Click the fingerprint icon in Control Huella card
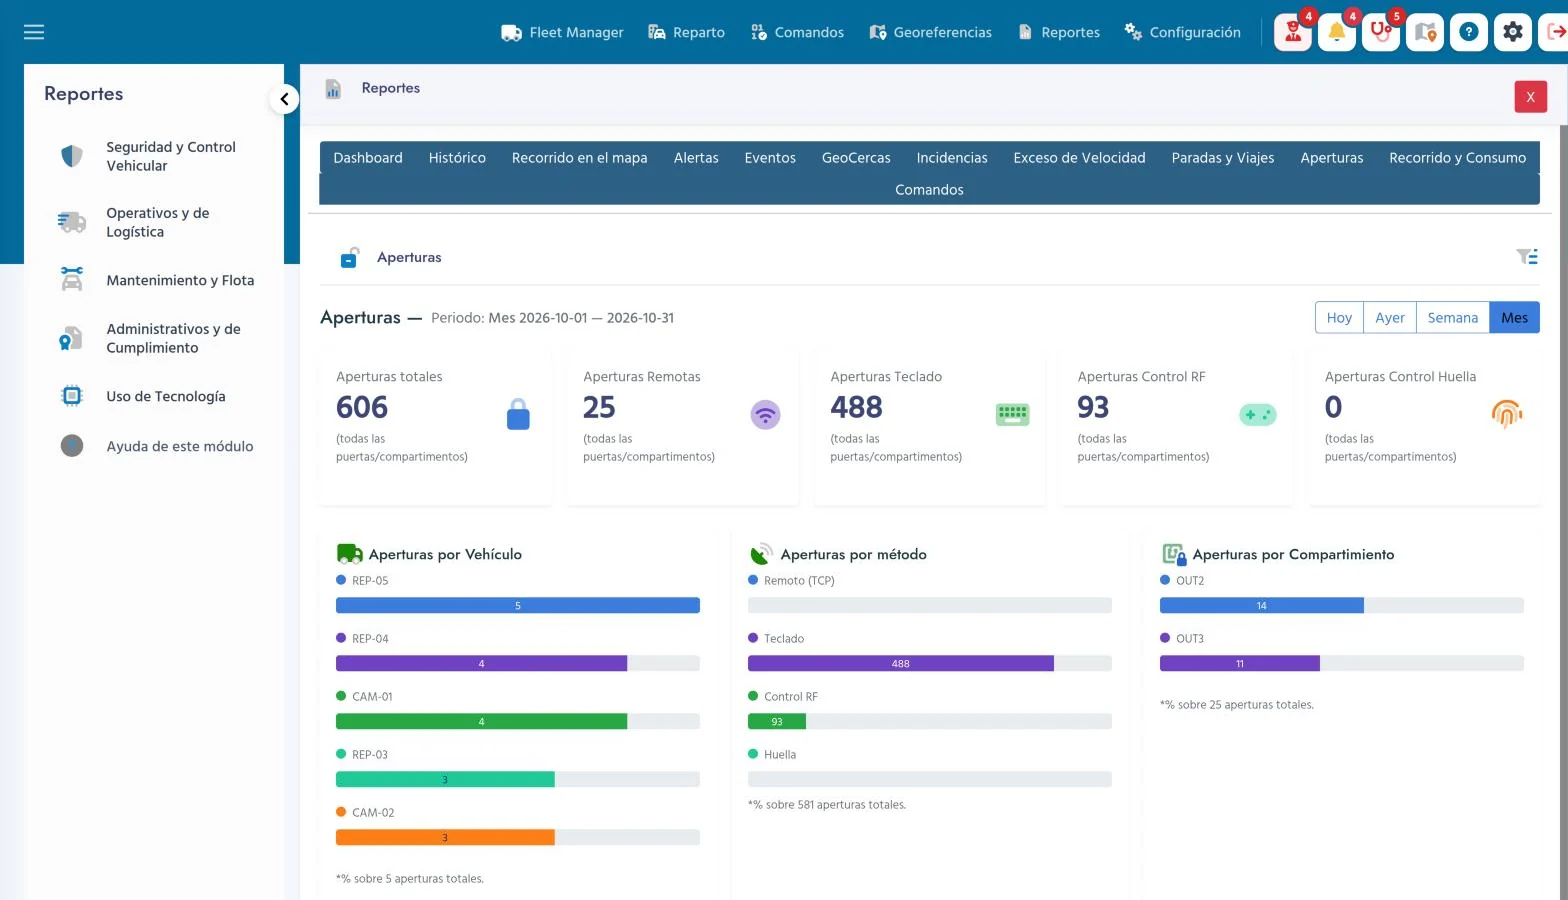This screenshot has height=900, width=1568. pyautogui.click(x=1506, y=413)
